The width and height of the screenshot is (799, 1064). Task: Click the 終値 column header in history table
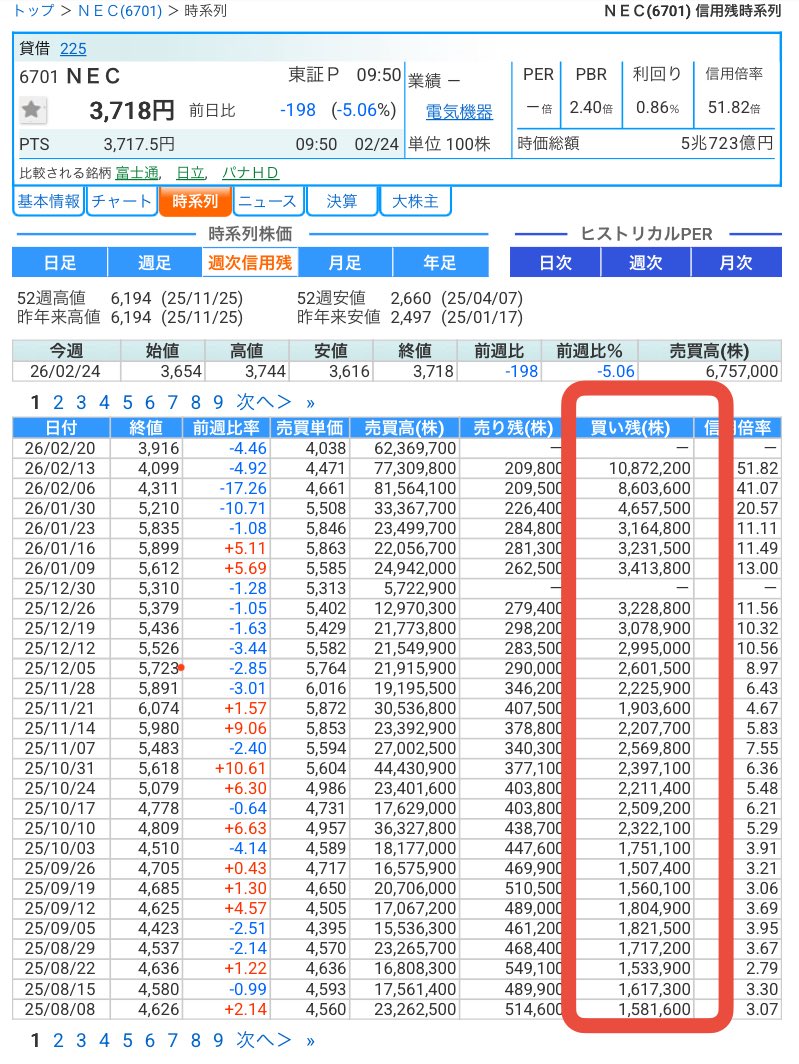click(x=146, y=428)
